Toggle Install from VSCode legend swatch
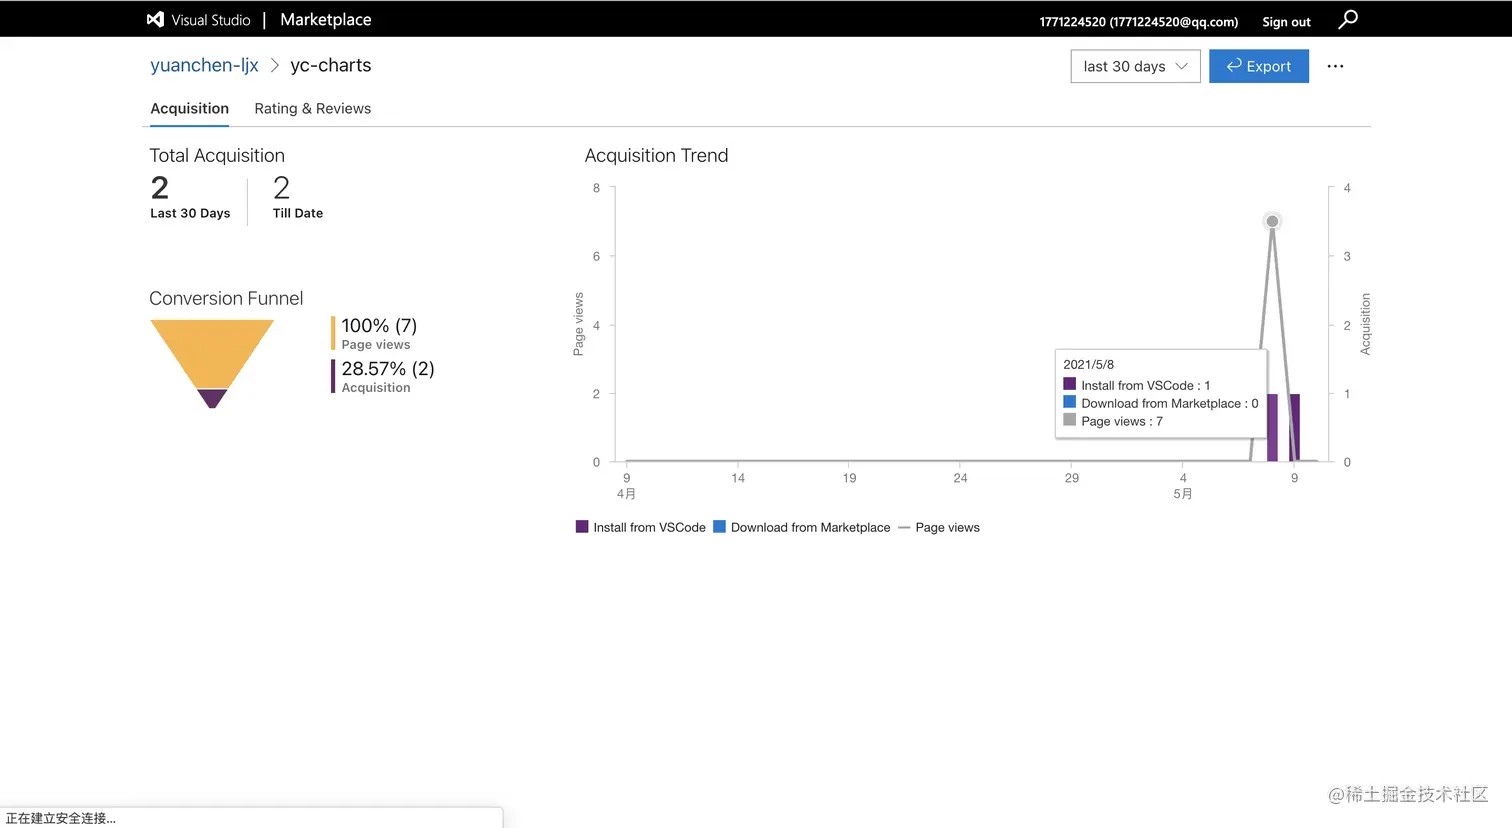1512x828 pixels. point(582,526)
